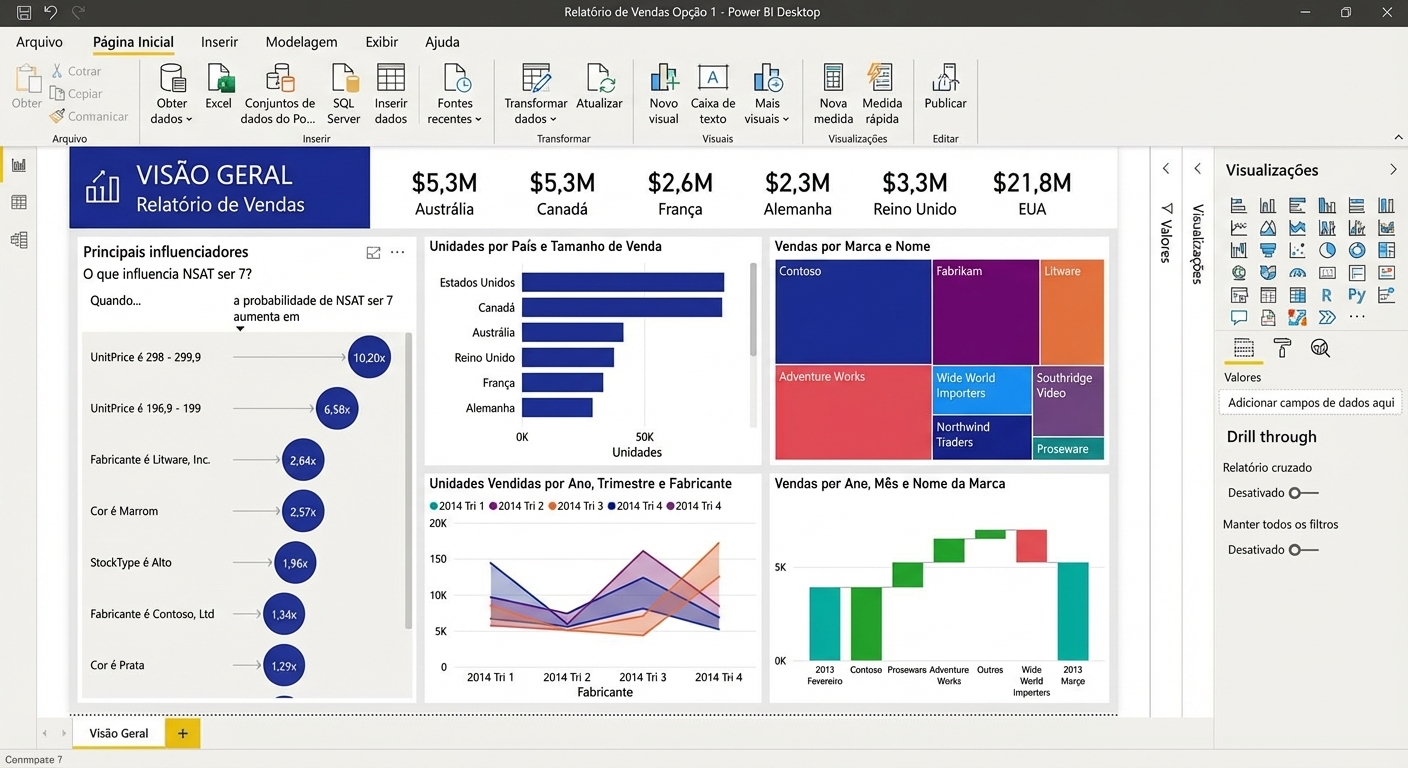Click the Undo arrow in the title bar

point(50,13)
